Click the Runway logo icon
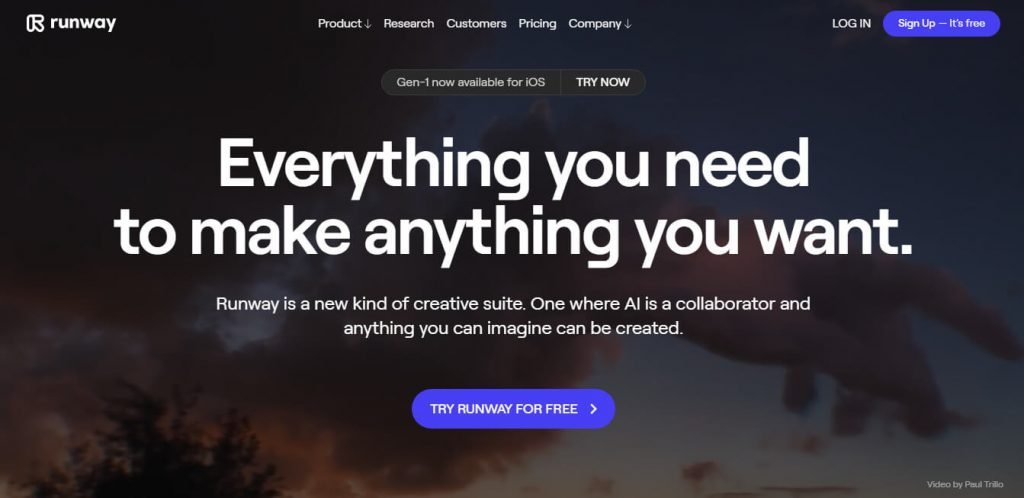1024x498 pixels. click(x=35, y=23)
